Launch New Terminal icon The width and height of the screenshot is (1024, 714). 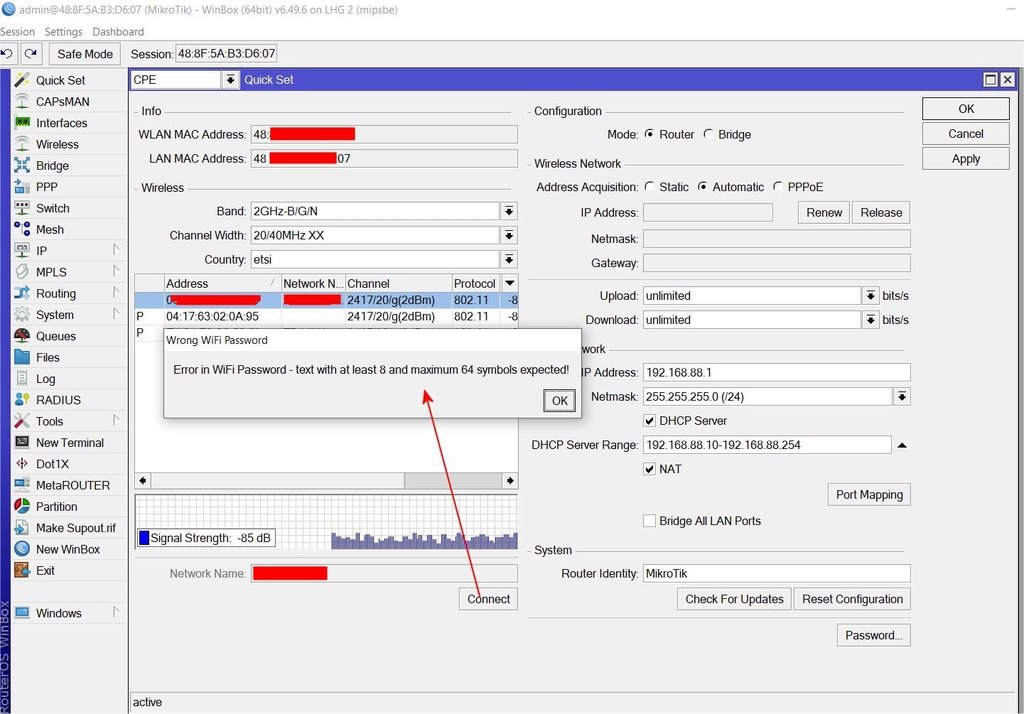point(22,442)
